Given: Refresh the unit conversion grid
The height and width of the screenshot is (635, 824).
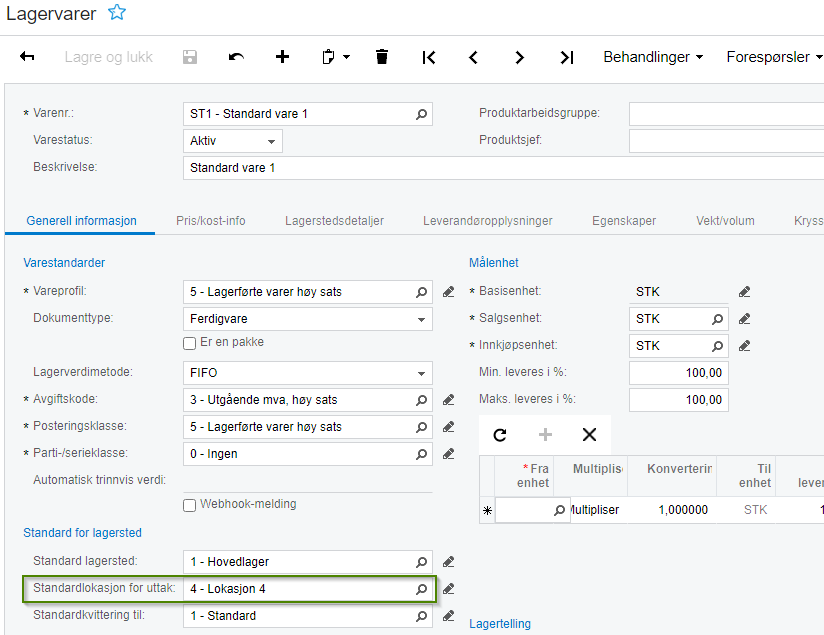Looking at the screenshot, I should [500, 435].
